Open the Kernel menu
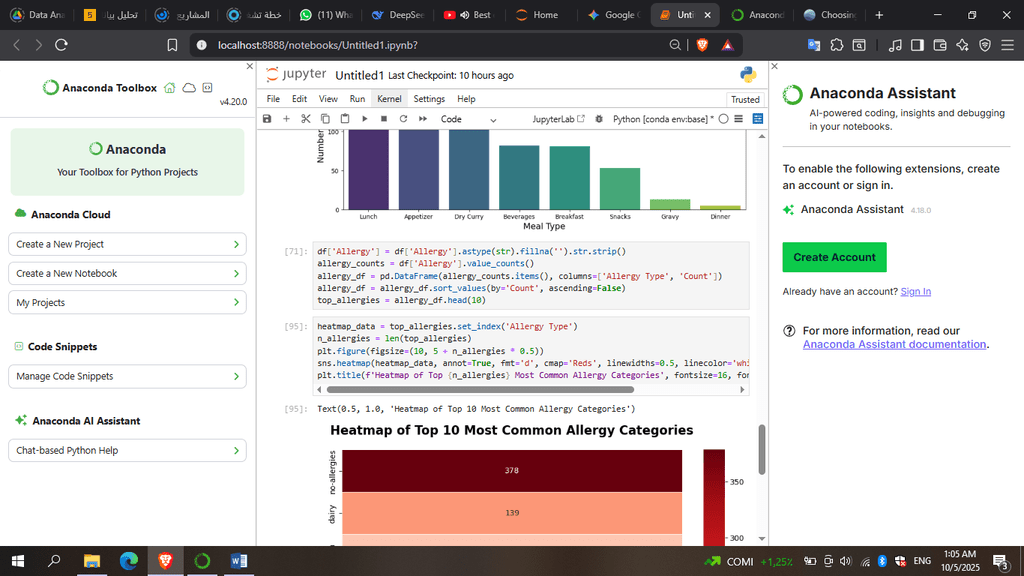 tap(388, 99)
